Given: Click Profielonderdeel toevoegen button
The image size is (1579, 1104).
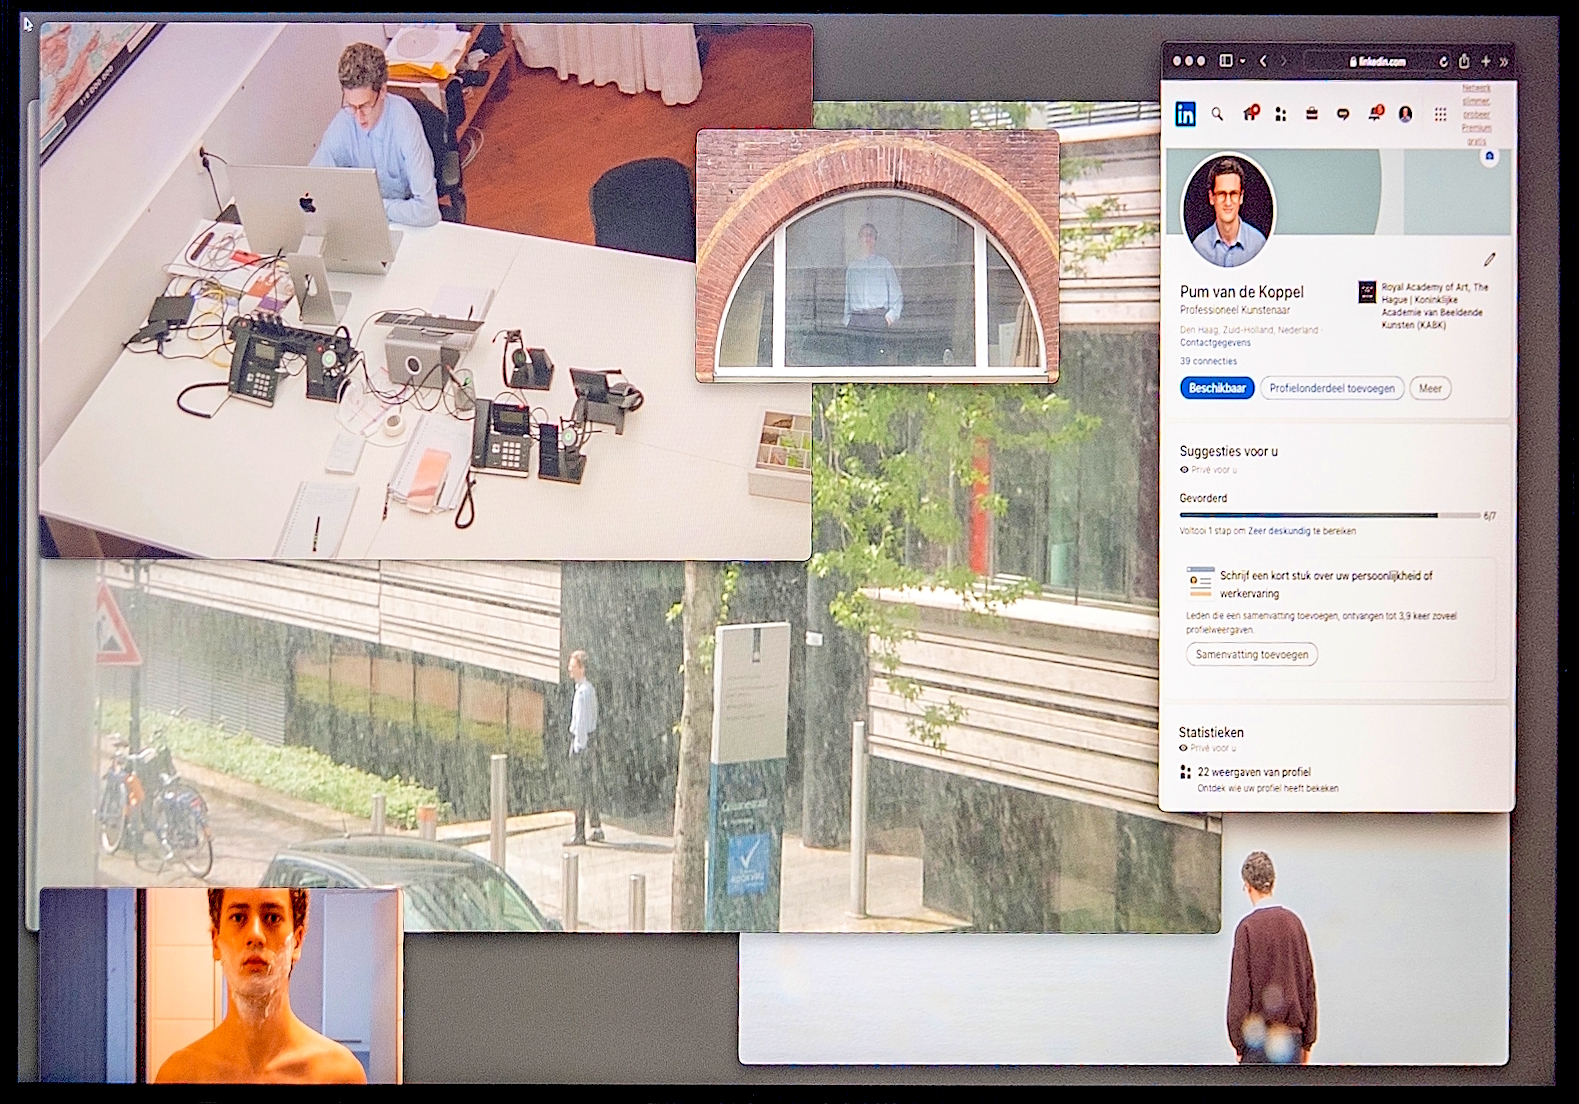Looking at the screenshot, I should (1331, 388).
